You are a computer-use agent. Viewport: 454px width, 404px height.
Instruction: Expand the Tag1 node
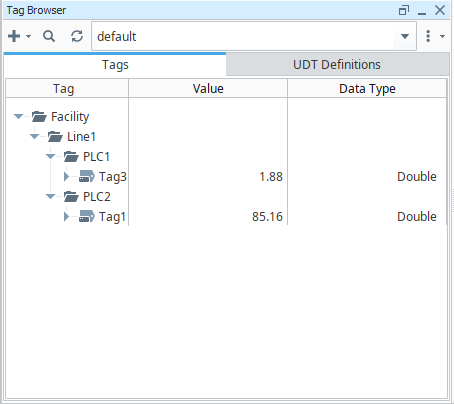[66, 217]
